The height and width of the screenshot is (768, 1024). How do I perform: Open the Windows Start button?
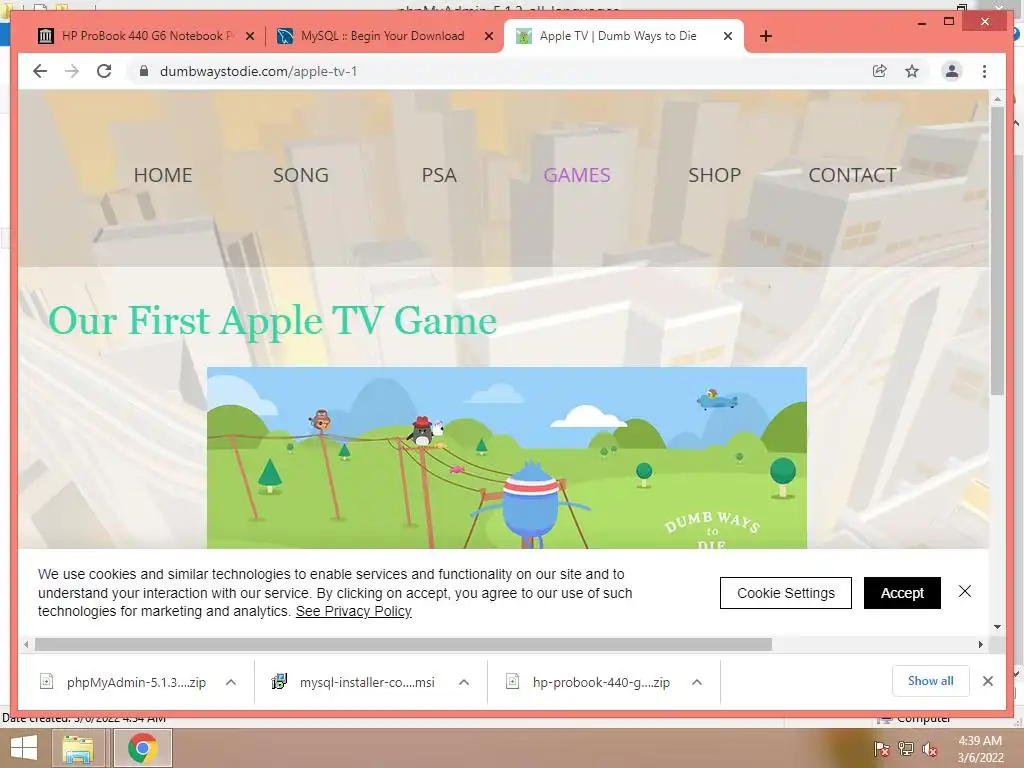tap(24, 748)
